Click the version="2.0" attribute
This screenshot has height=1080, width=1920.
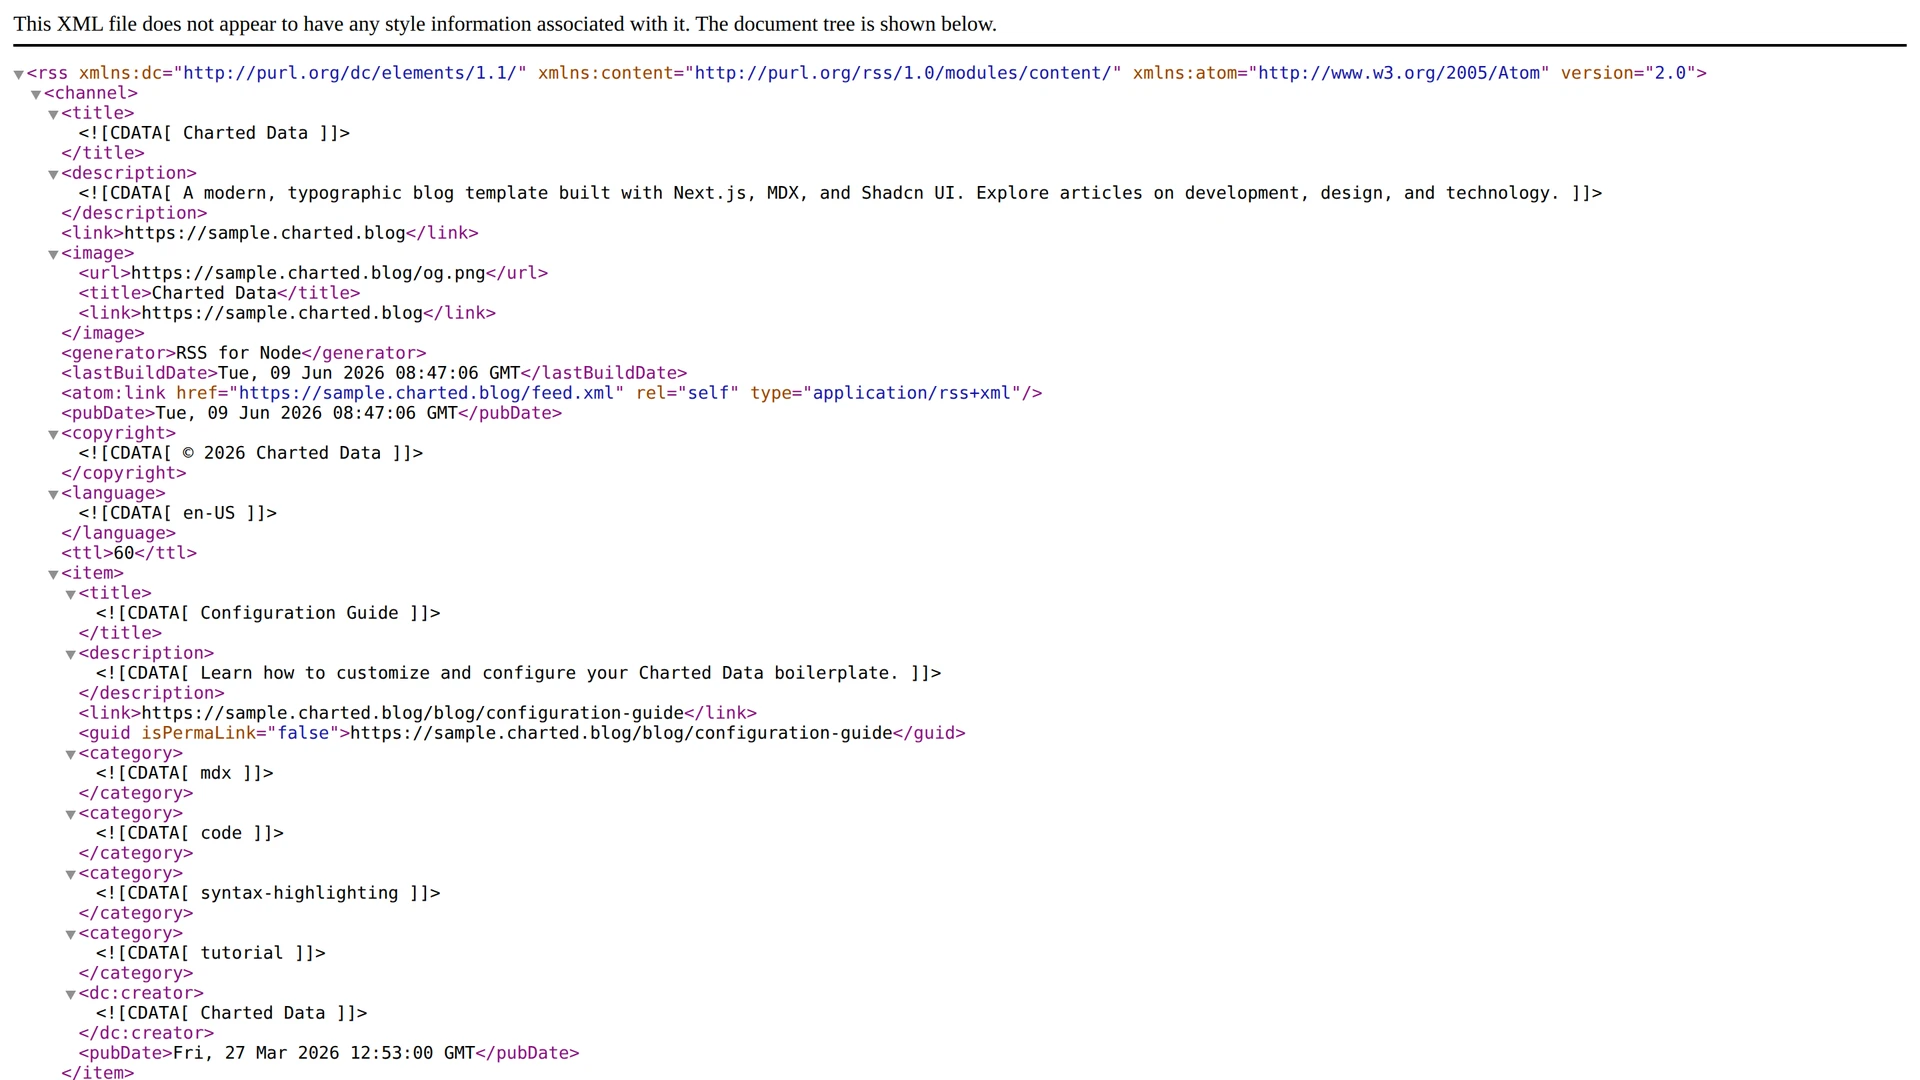[1628, 73]
